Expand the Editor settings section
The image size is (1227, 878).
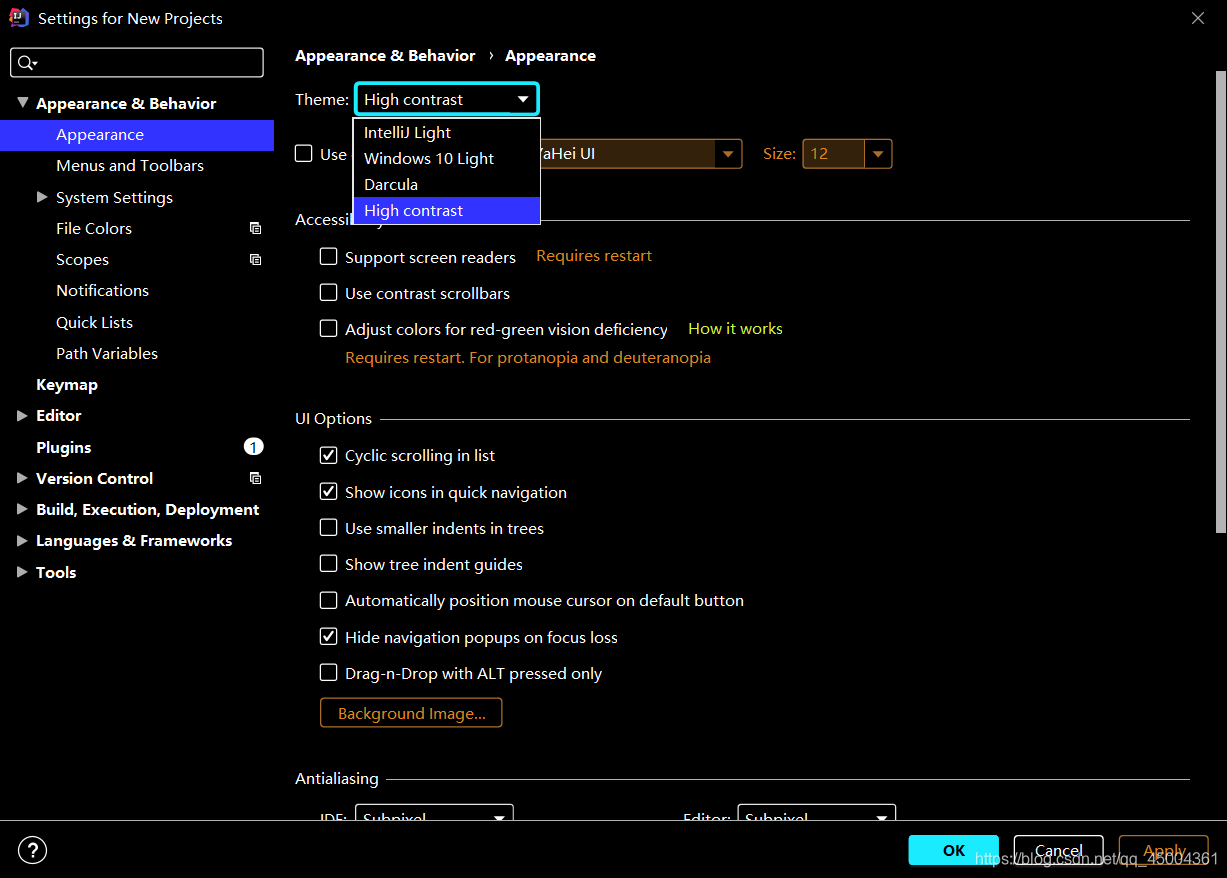(22, 415)
